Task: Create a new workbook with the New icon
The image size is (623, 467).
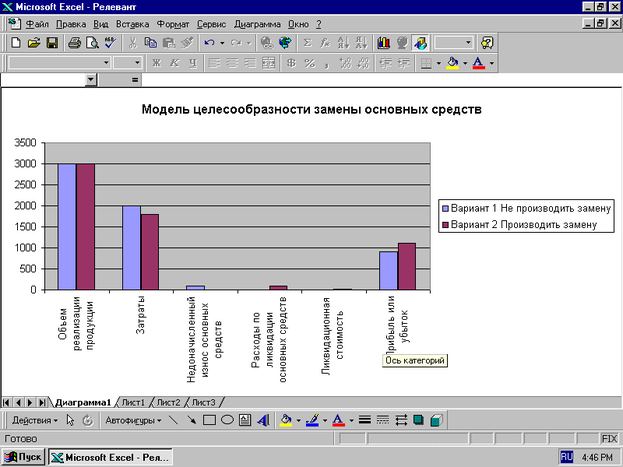Action: click(x=15, y=43)
